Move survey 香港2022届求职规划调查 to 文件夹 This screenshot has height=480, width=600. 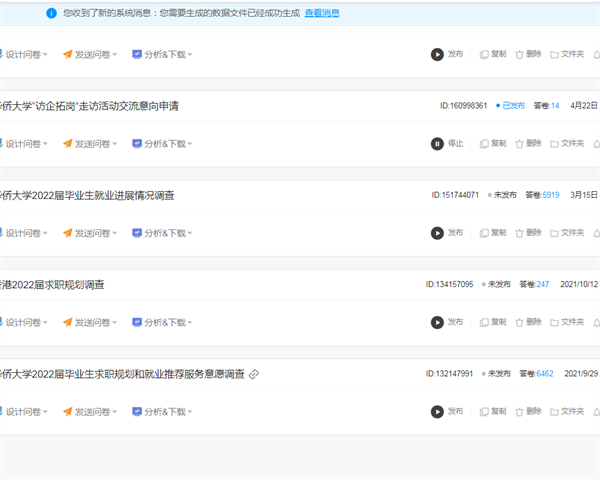[x=567, y=322]
